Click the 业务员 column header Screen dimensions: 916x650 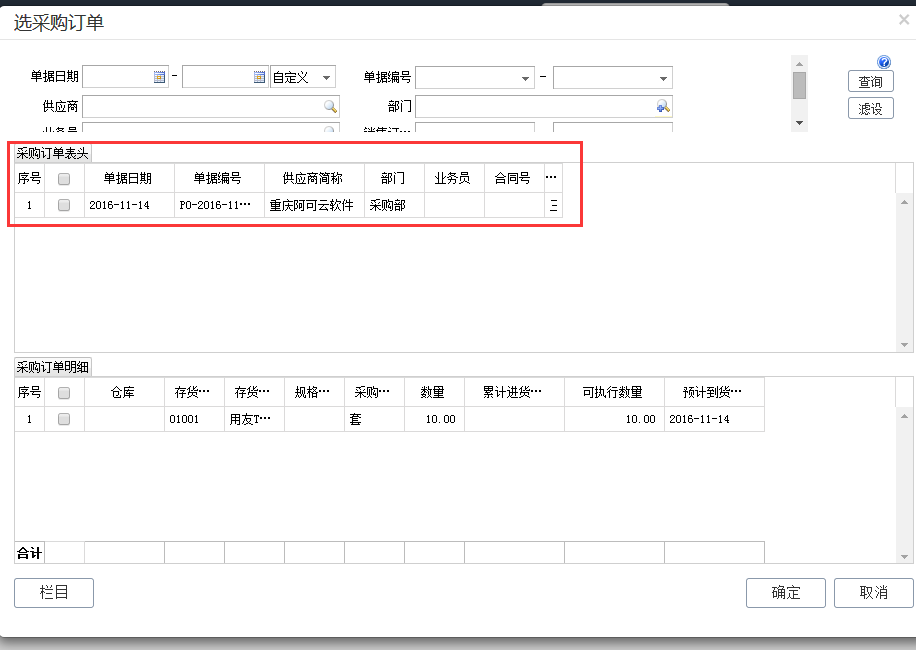[454, 178]
